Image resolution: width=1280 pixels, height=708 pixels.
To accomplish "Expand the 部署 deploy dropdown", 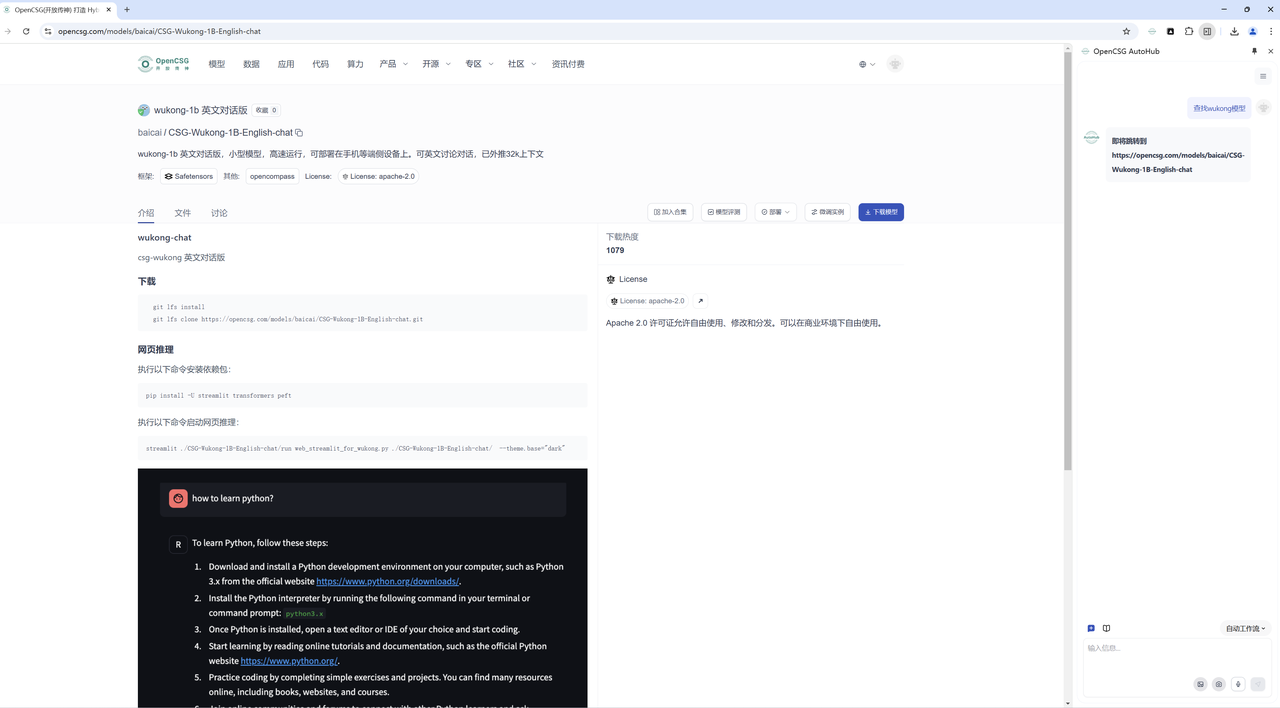I will pyautogui.click(x=775, y=212).
